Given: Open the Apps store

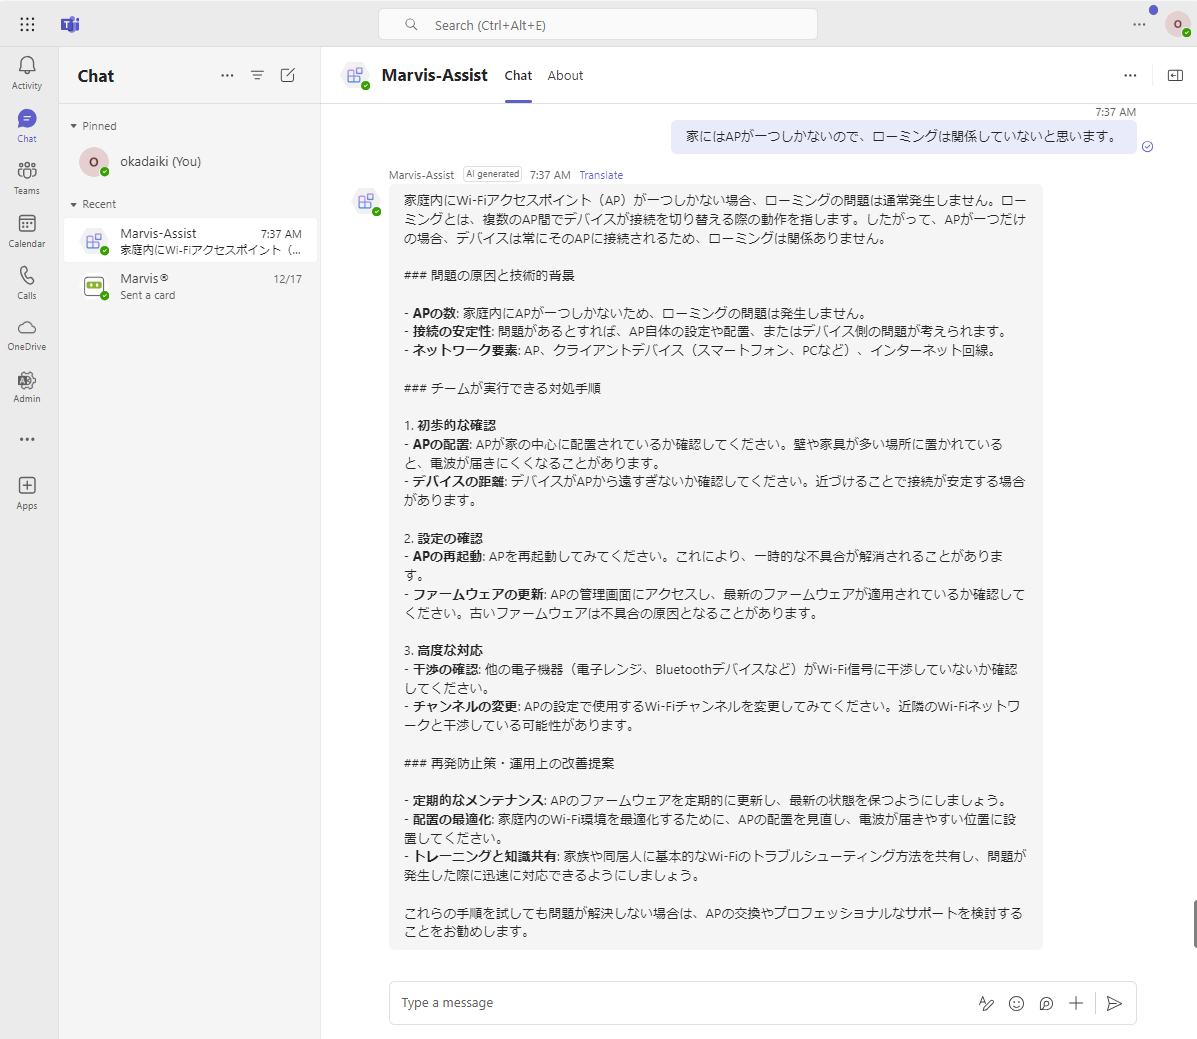Looking at the screenshot, I should [27, 492].
